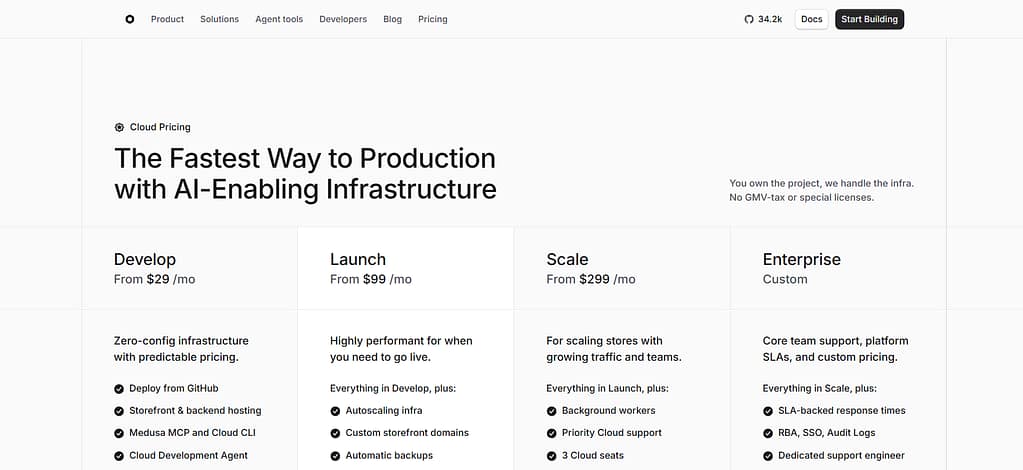Click the Deploy from GitHub feature text
This screenshot has width=1023, height=470.
[x=174, y=388]
